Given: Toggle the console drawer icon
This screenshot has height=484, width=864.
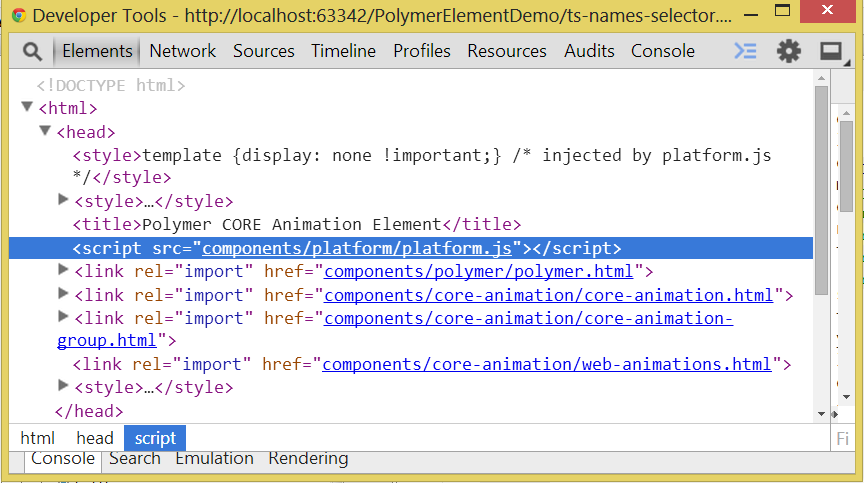Looking at the screenshot, I should point(745,51).
